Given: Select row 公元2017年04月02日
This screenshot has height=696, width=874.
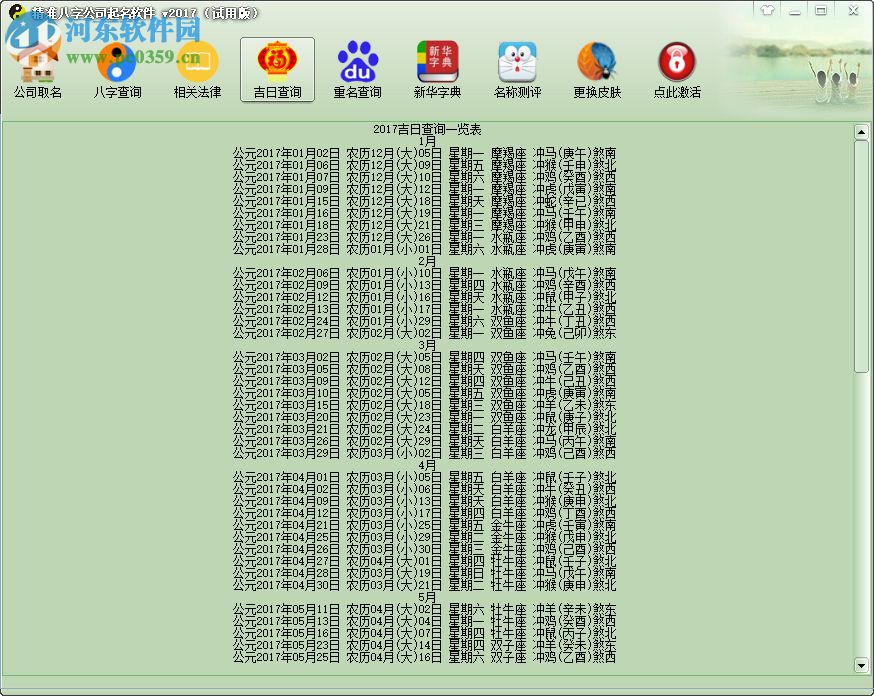Looking at the screenshot, I should point(425,489).
